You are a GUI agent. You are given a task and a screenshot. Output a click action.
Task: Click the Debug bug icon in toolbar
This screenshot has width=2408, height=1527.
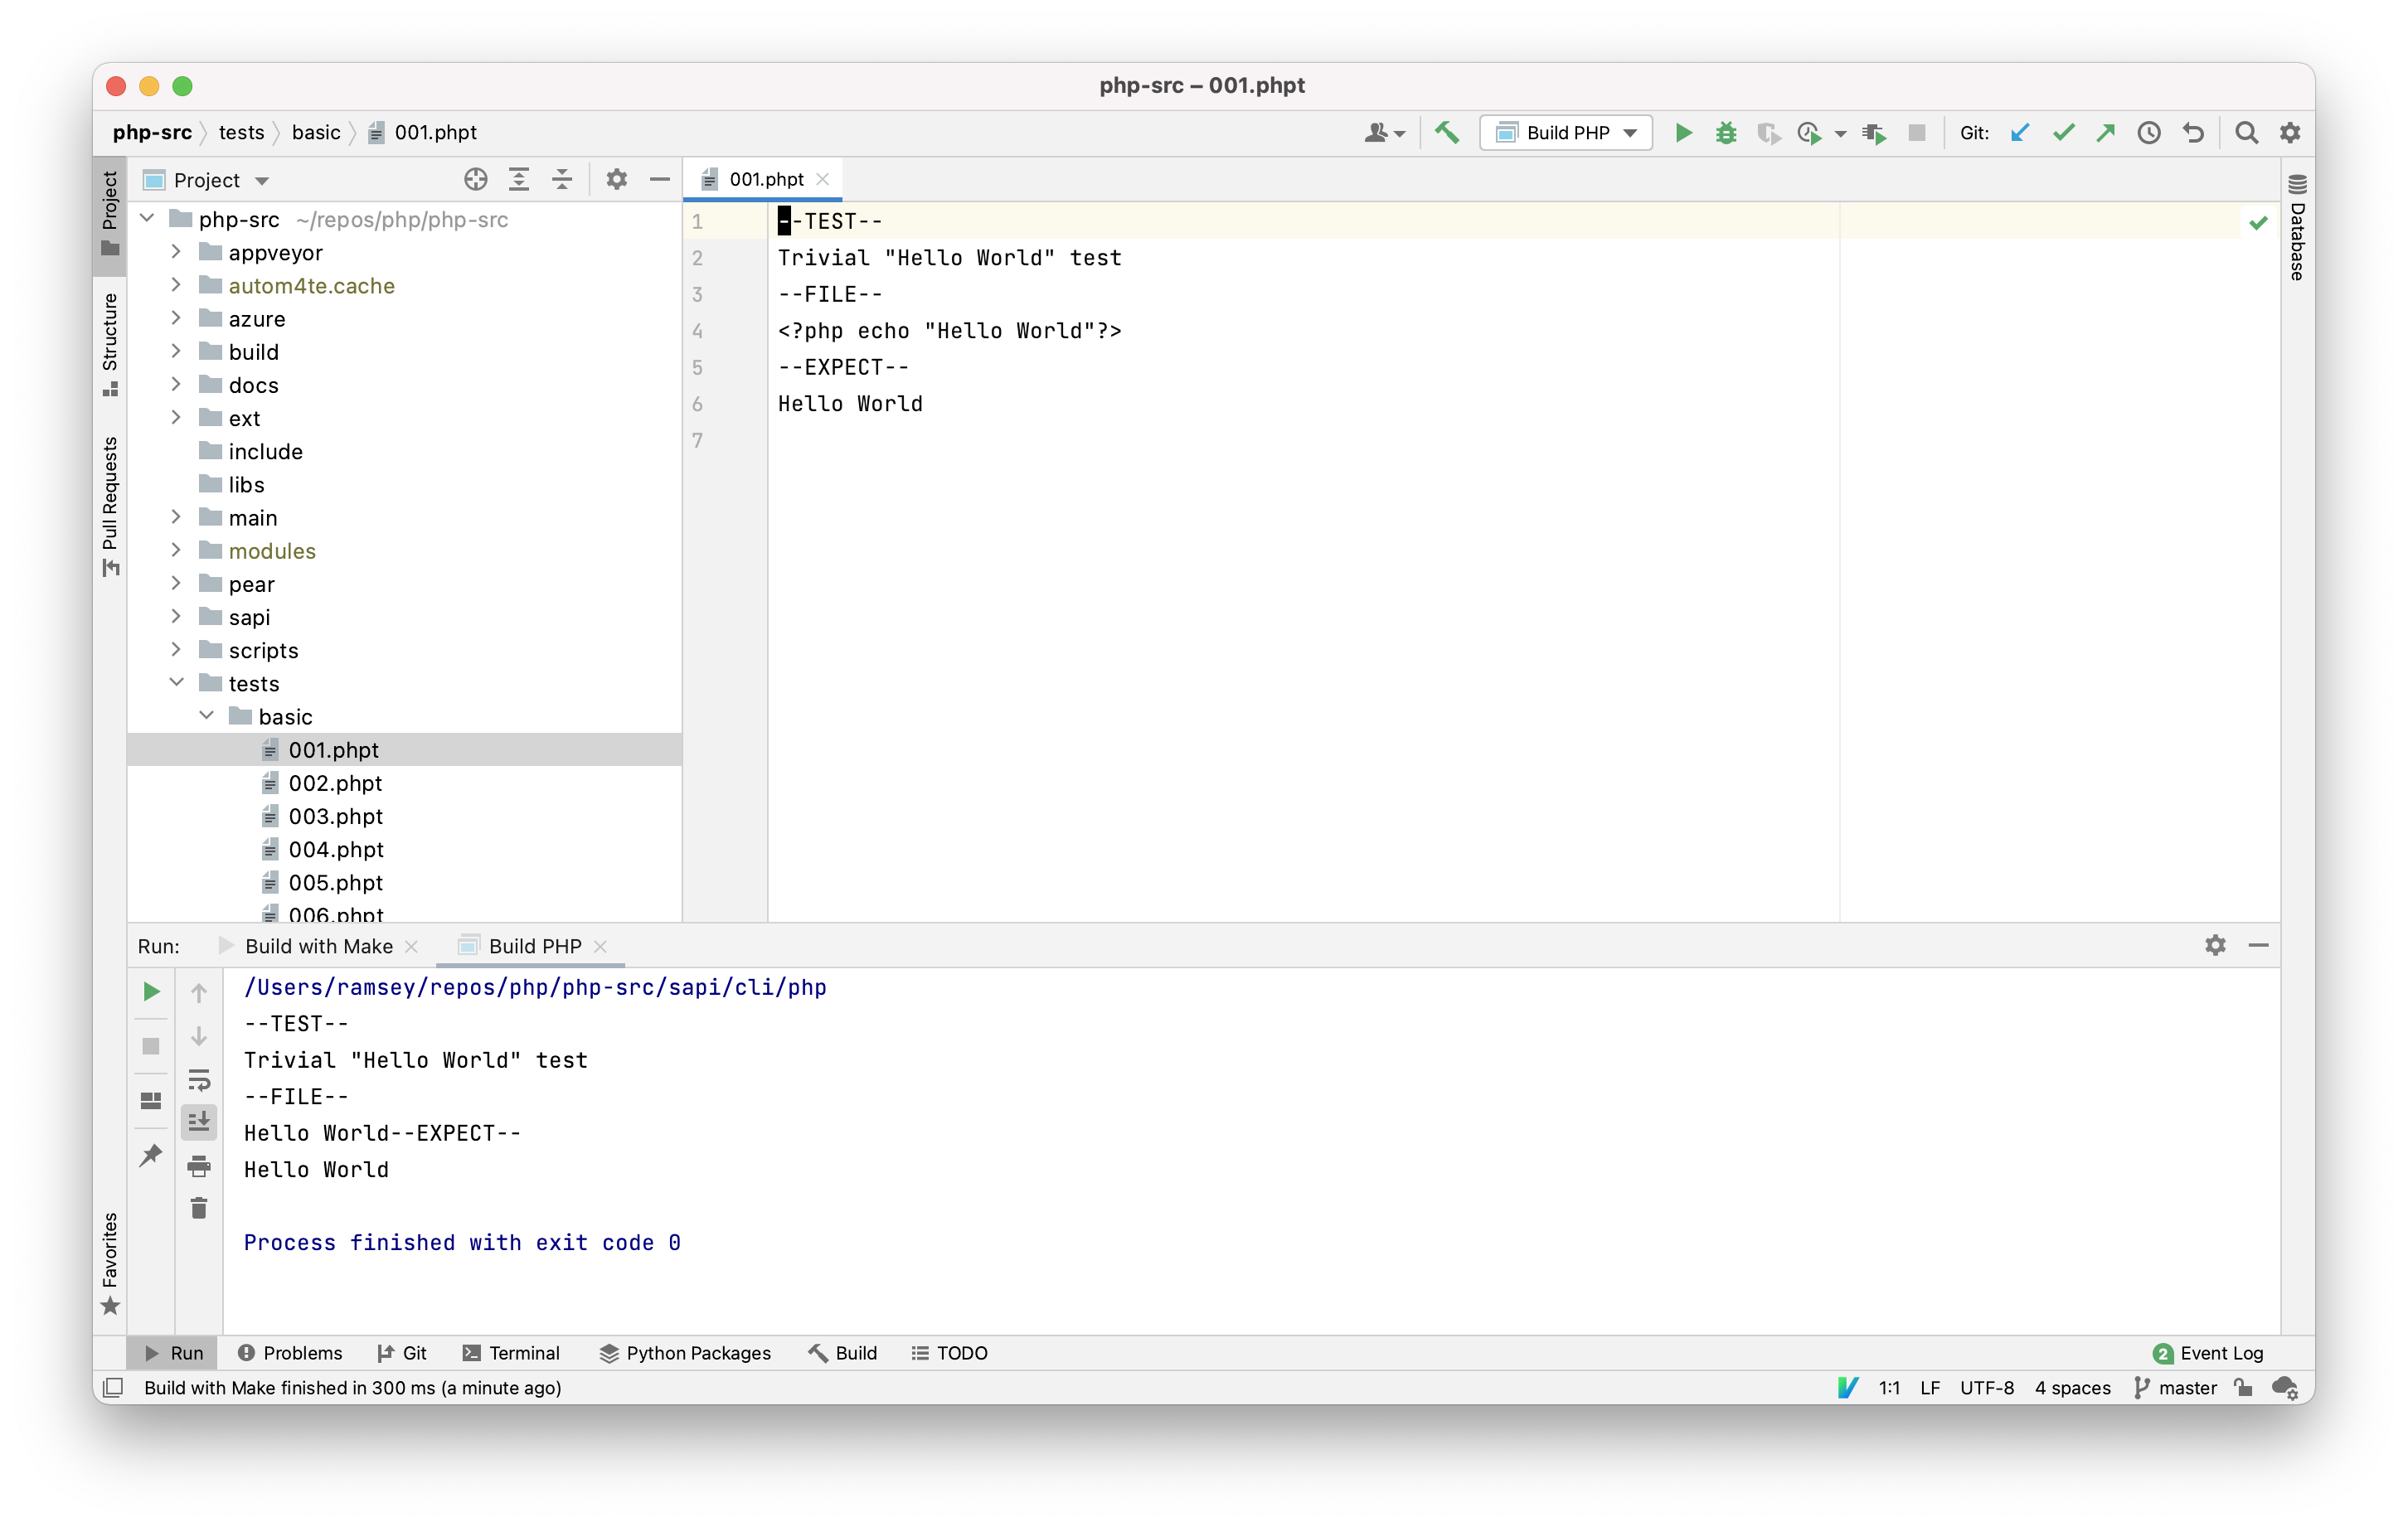1726,133
